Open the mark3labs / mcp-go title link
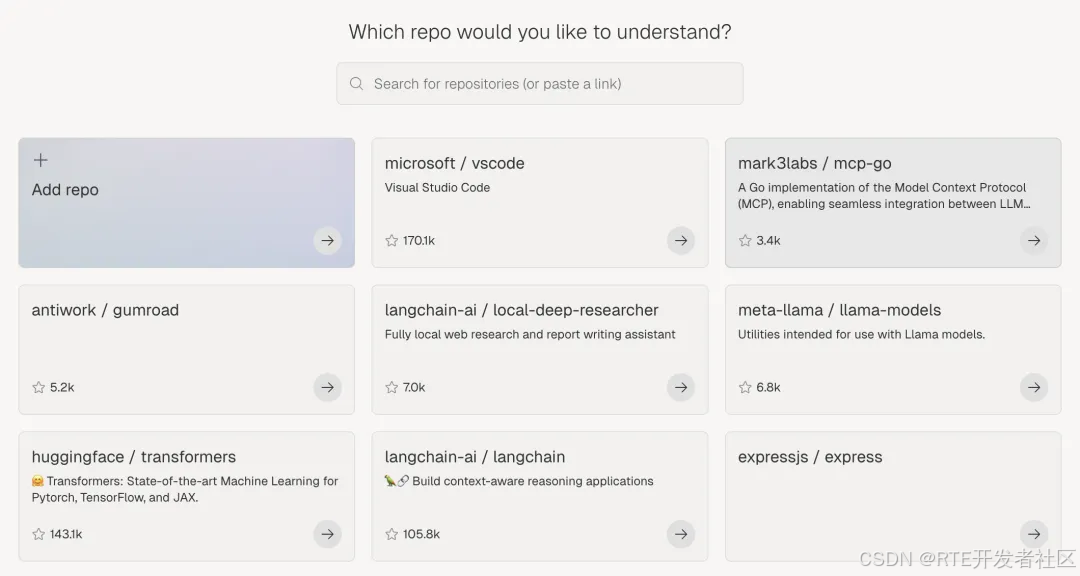1080x576 pixels. (814, 163)
